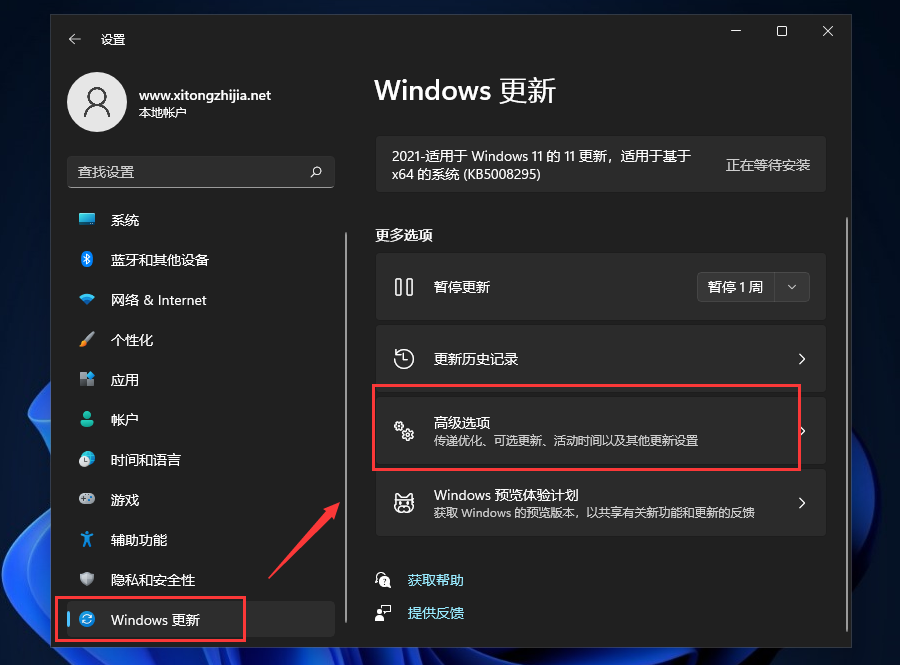
Task: Expand the Windows 预览体验计划 section
Action: pos(600,503)
